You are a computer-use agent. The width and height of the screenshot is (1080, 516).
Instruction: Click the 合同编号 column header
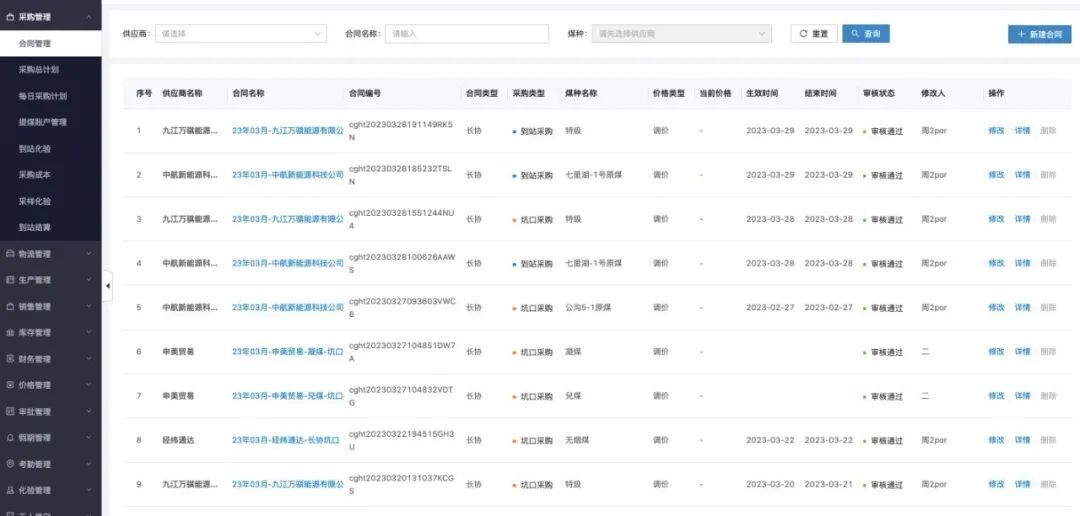(365, 93)
